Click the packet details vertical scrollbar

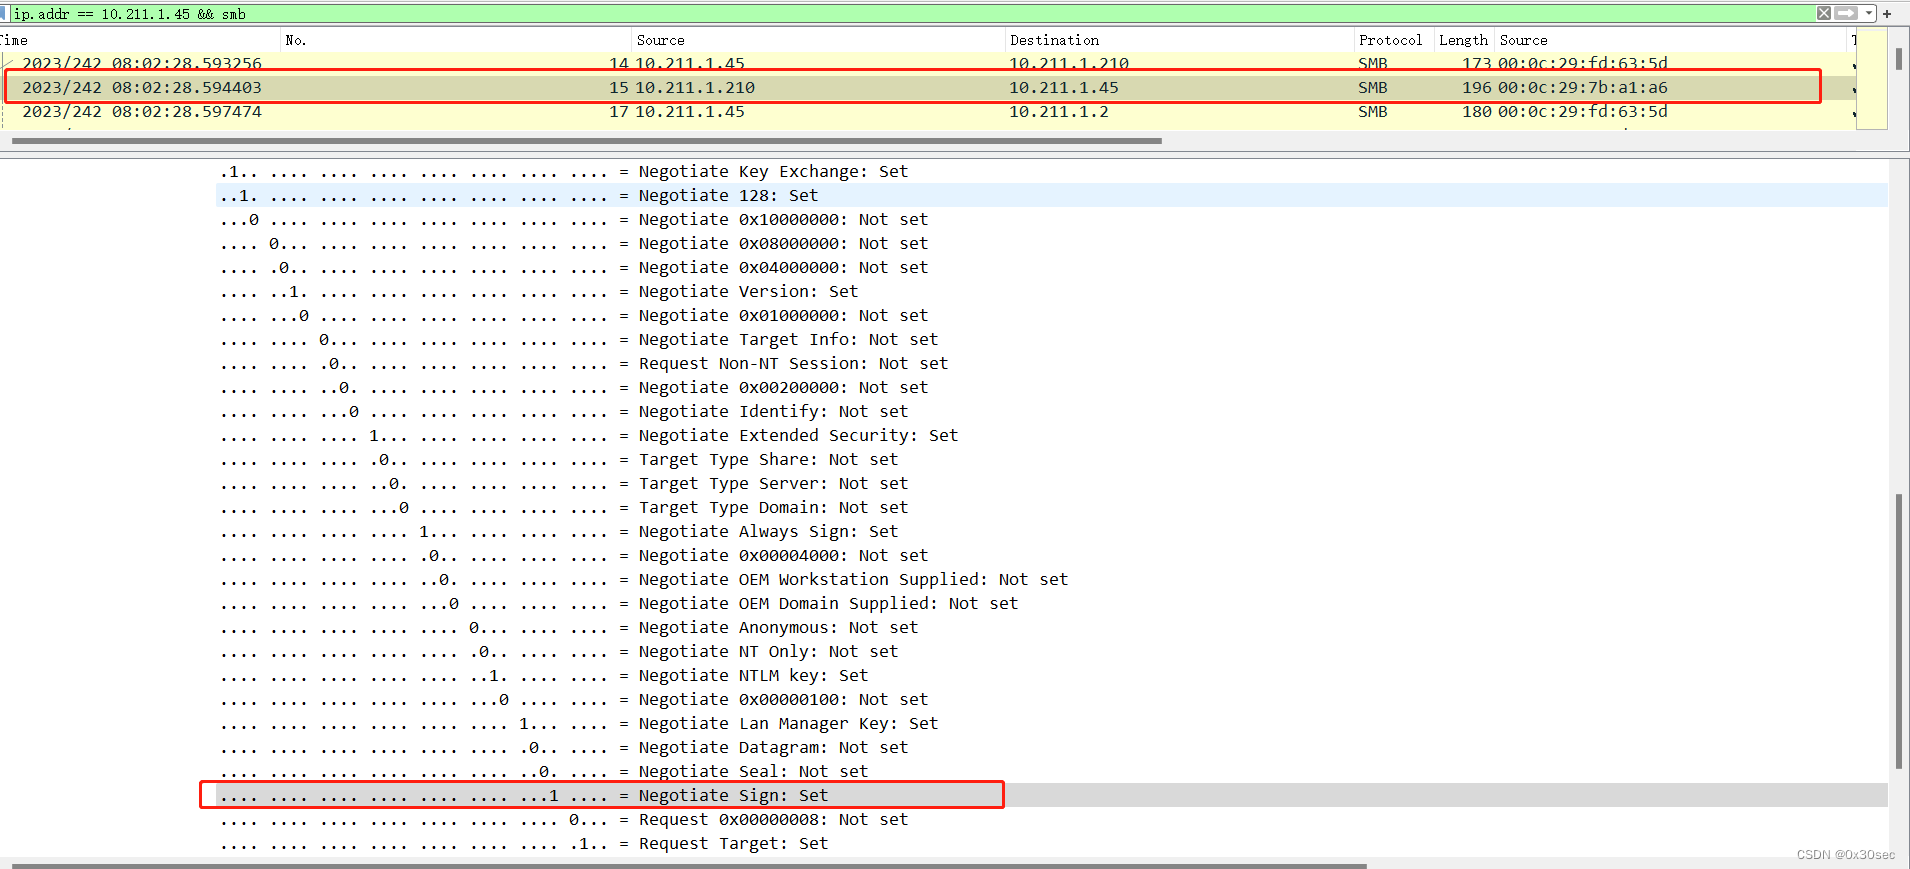click(x=1898, y=631)
